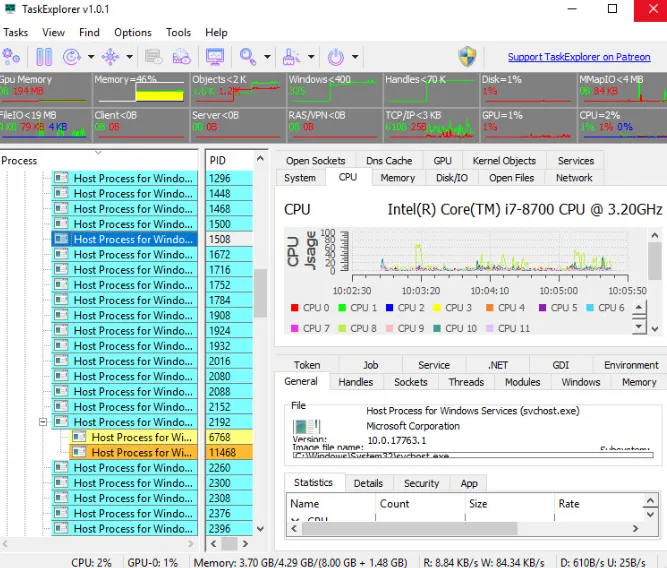Open the Environment tab
Image resolution: width=667 pixels, height=568 pixels.
pos(631,365)
